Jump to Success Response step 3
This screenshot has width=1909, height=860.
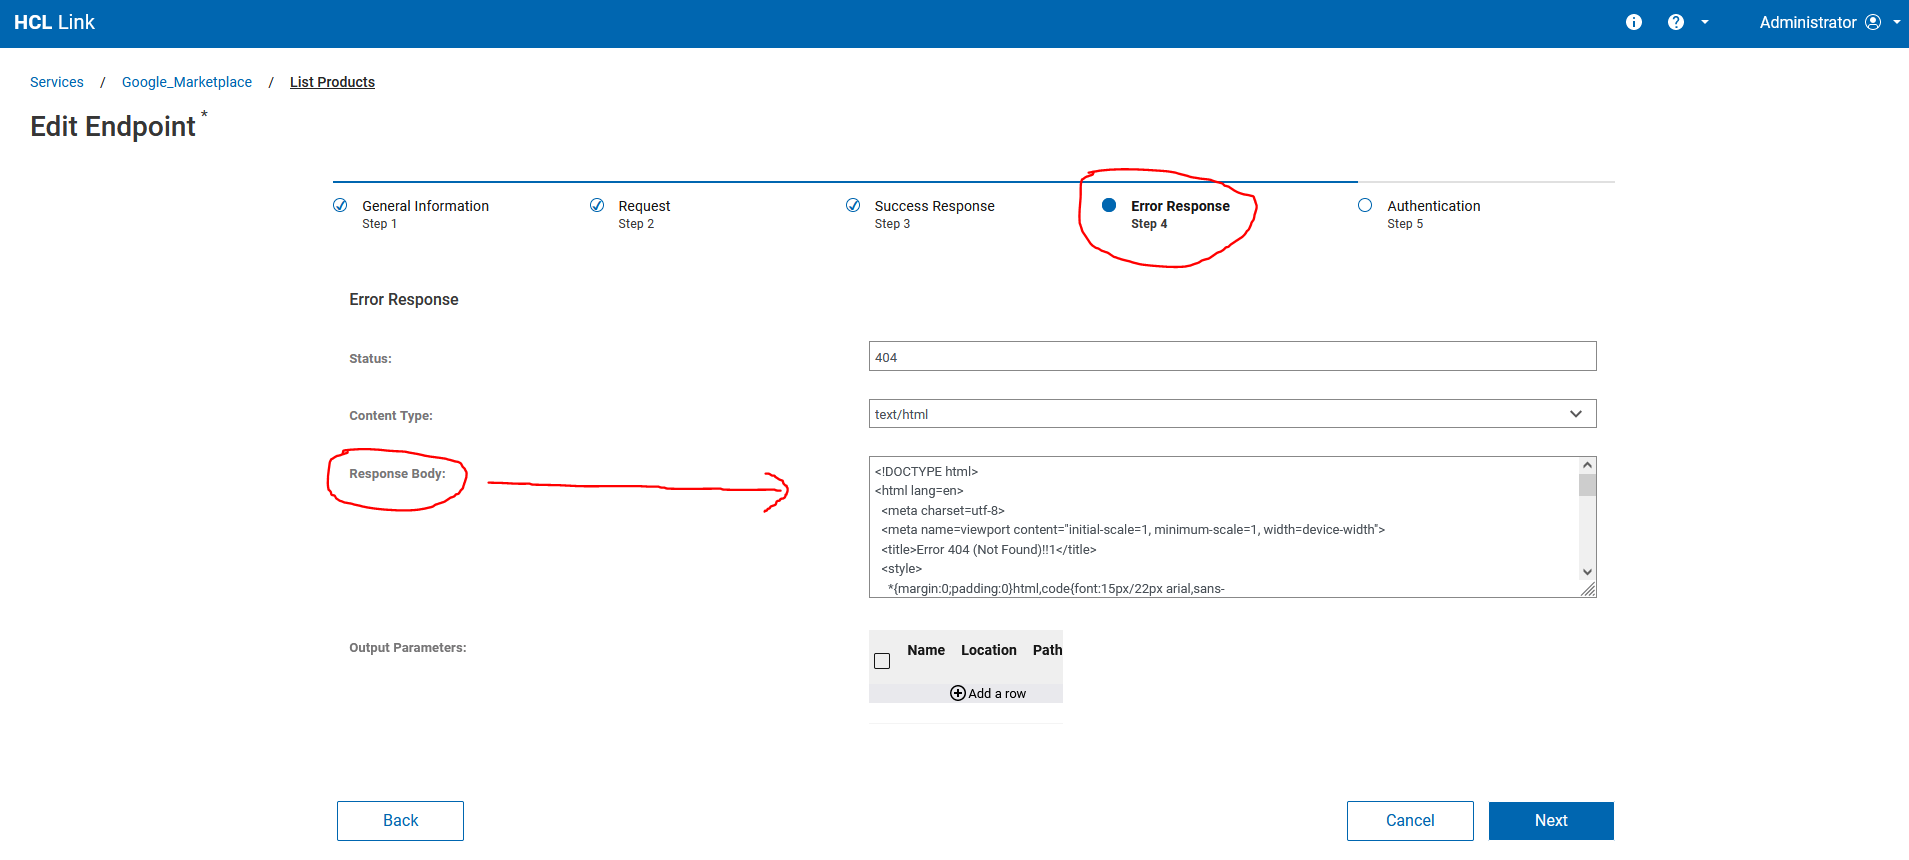(x=934, y=214)
